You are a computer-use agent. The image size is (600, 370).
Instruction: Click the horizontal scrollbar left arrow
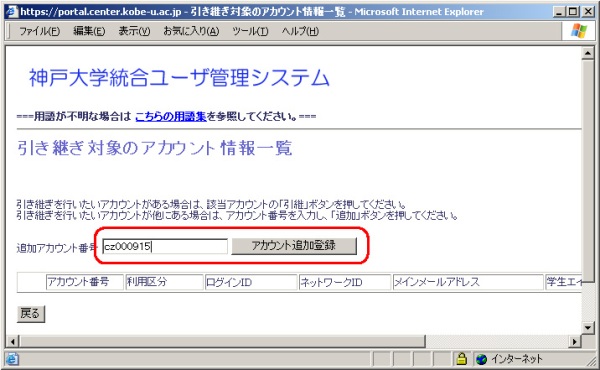click(13, 341)
